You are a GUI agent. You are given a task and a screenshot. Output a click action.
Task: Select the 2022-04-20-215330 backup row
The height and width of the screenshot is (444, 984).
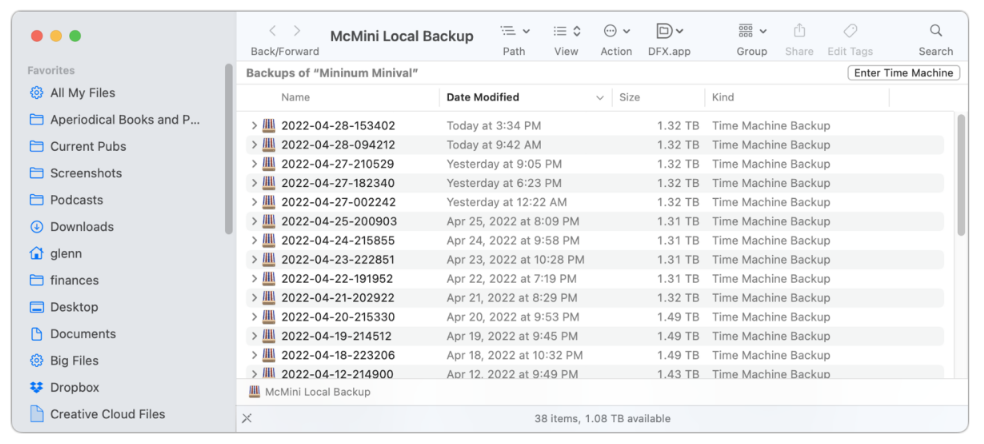pyautogui.click(x=338, y=317)
